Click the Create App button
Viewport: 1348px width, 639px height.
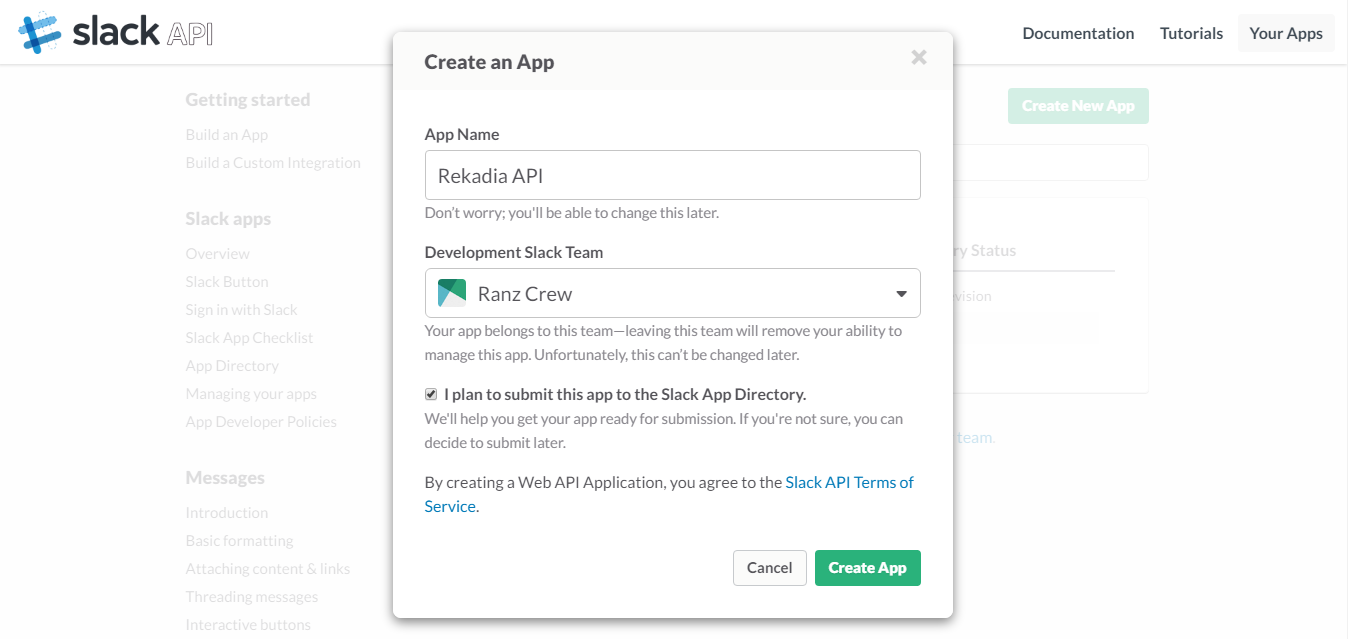tap(867, 568)
